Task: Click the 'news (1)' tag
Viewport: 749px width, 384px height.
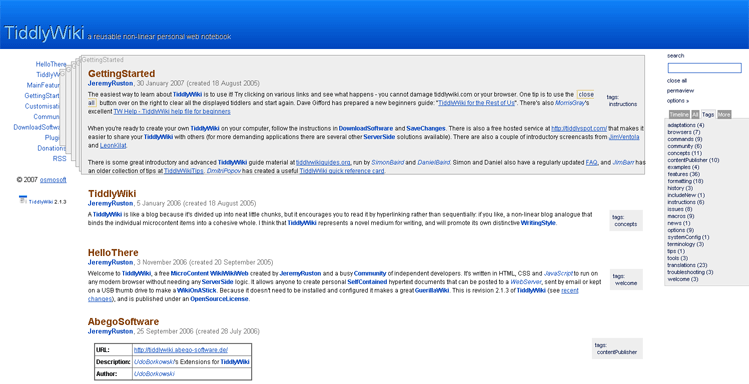Action: point(679,223)
